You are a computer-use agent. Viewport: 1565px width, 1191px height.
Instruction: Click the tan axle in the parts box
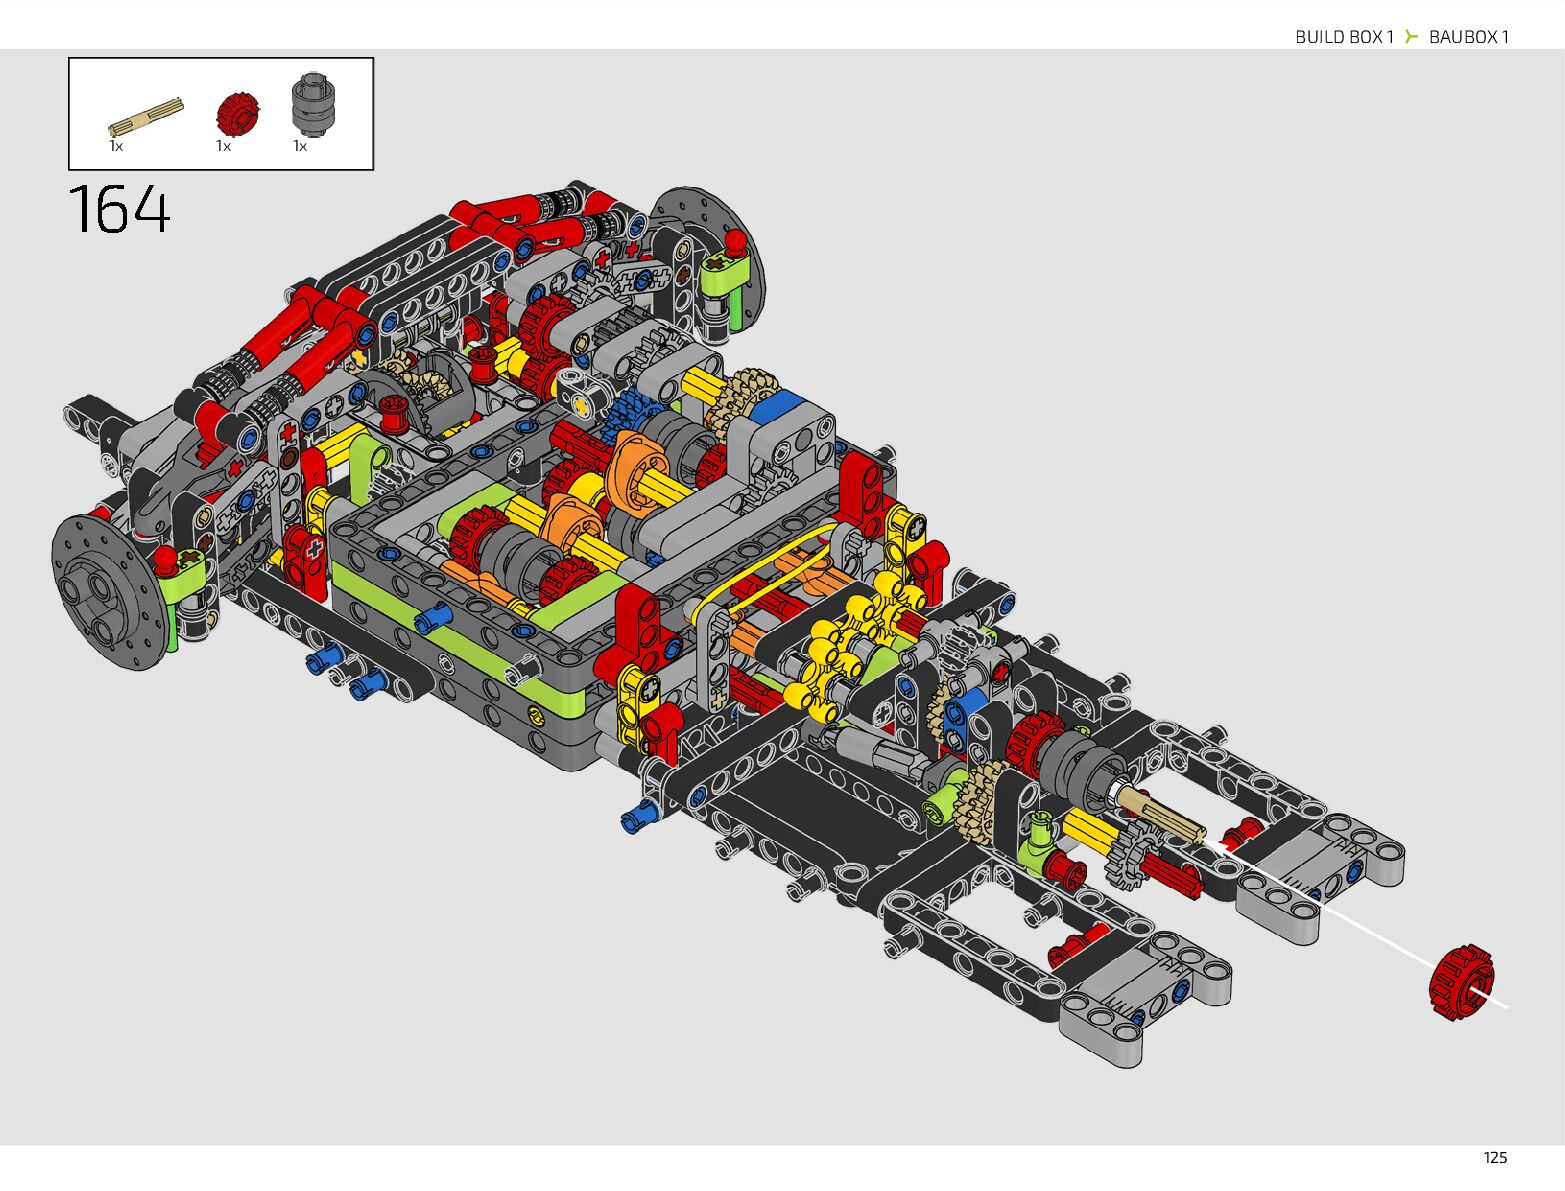click(x=146, y=116)
